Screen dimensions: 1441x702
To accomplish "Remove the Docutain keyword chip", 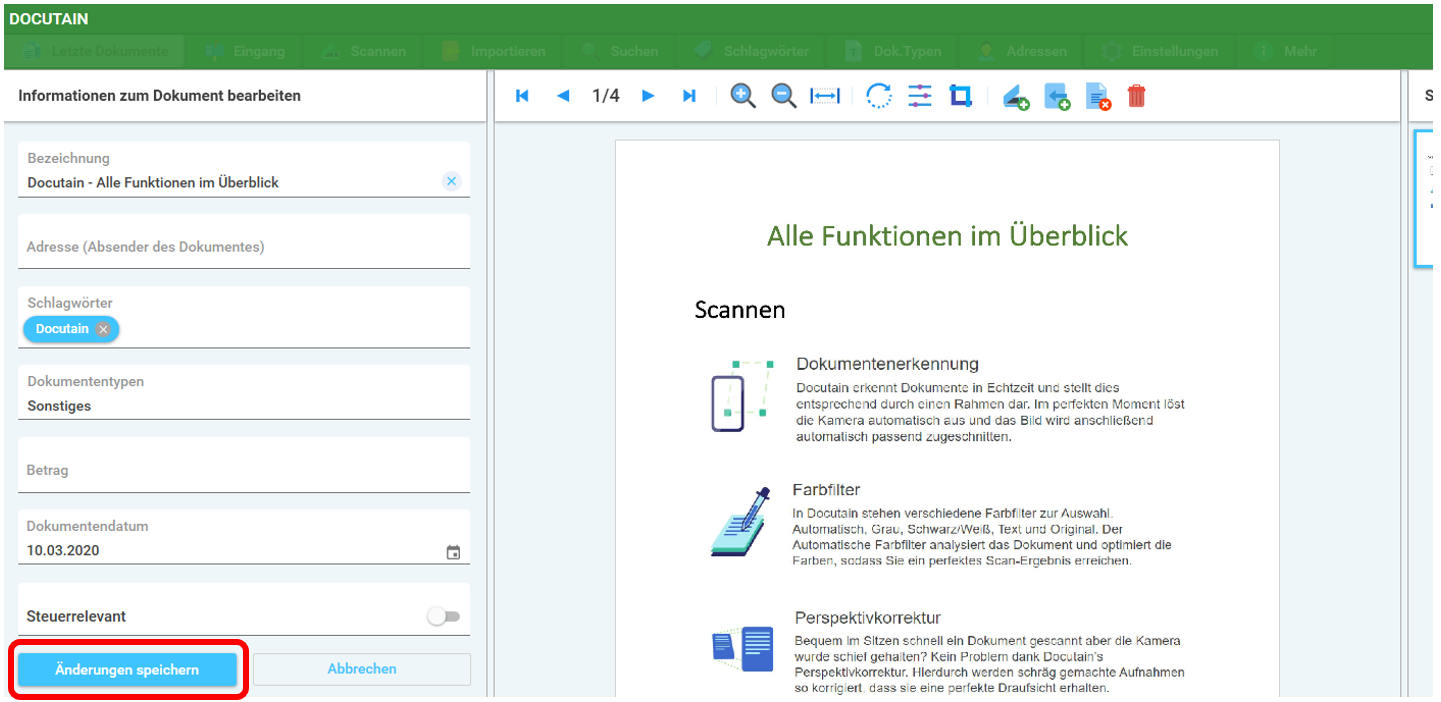I will (103, 329).
